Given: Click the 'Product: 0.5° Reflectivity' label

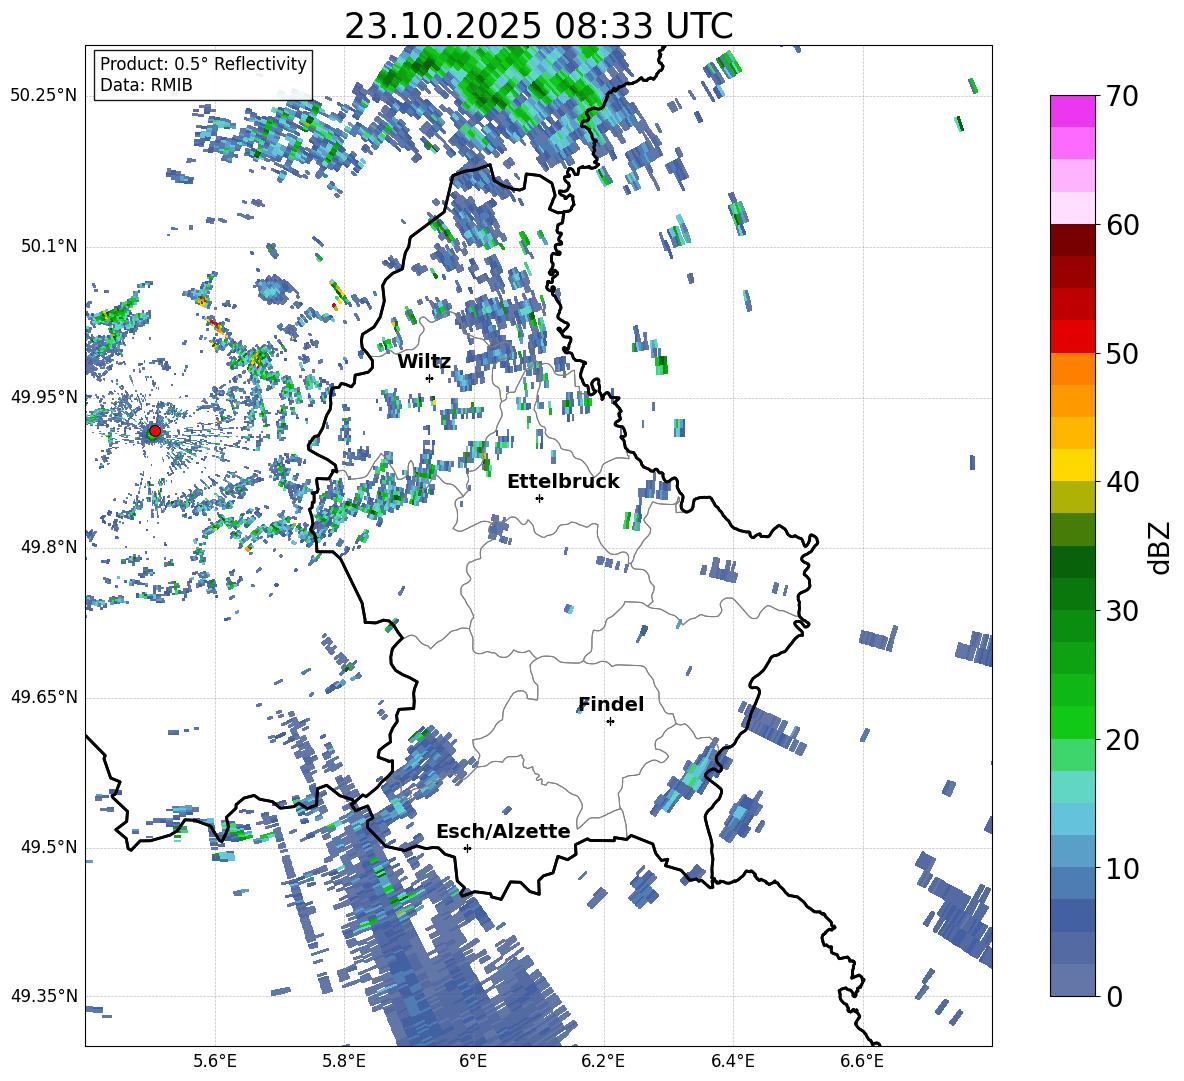Looking at the screenshot, I should pos(203,63).
